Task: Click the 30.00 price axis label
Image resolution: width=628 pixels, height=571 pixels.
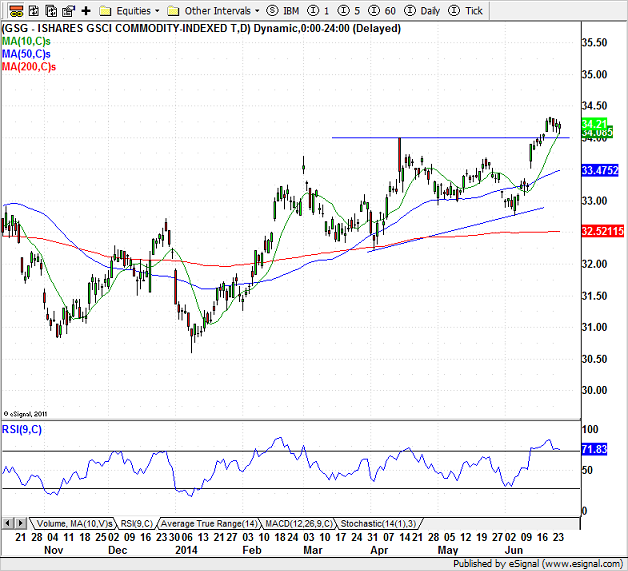Action: [x=594, y=390]
